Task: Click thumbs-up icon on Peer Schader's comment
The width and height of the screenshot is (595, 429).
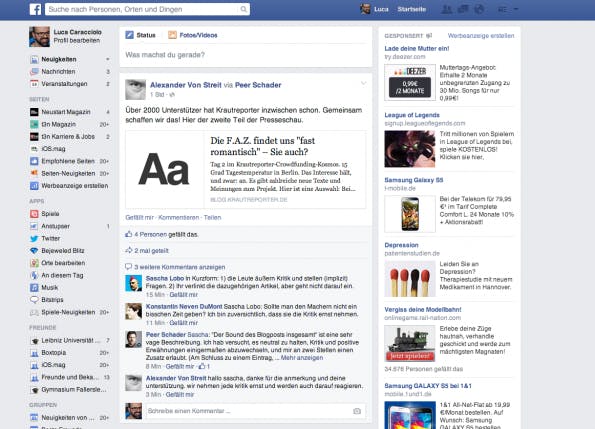Action: 202,366
